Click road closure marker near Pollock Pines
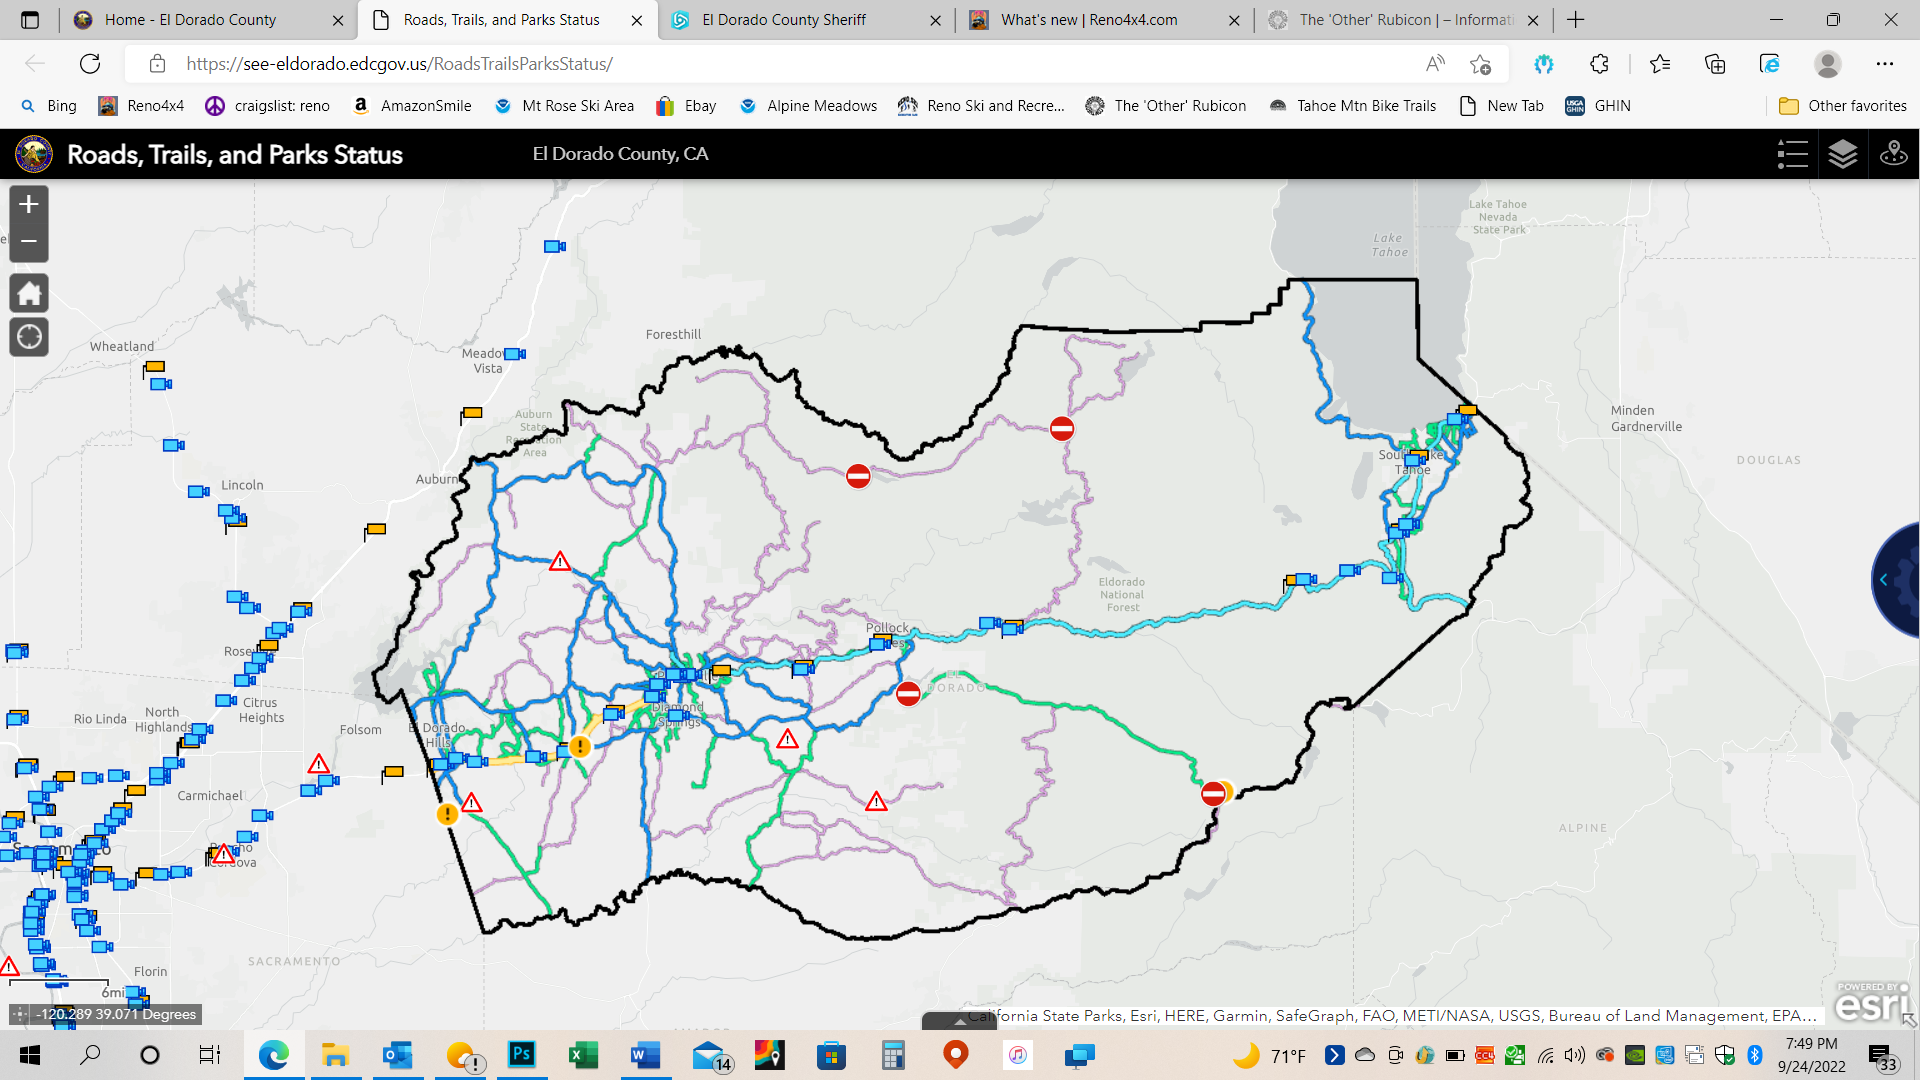Screen dimensions: 1920x1080 [x=908, y=694]
